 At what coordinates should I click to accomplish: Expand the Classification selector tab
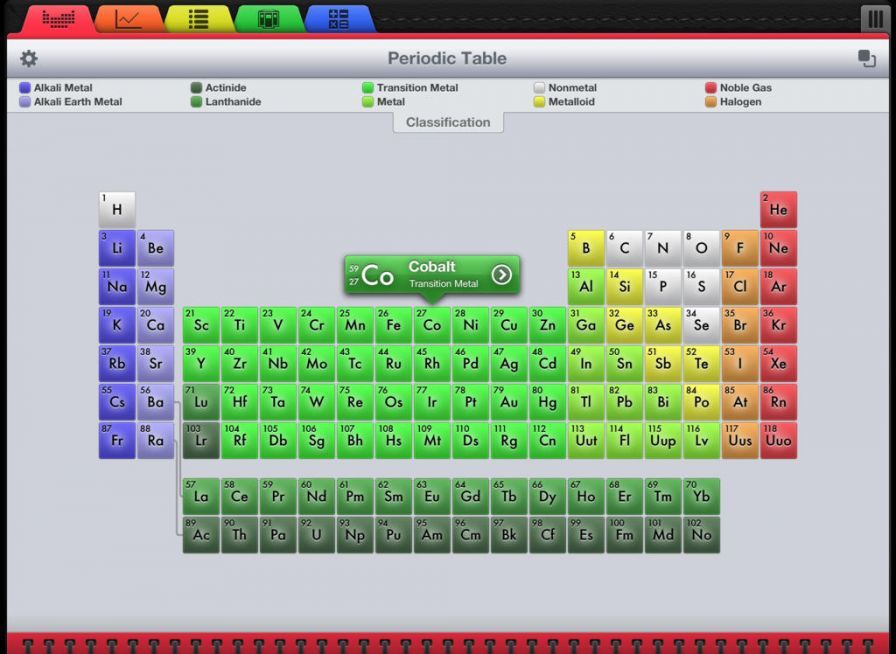[x=448, y=122]
